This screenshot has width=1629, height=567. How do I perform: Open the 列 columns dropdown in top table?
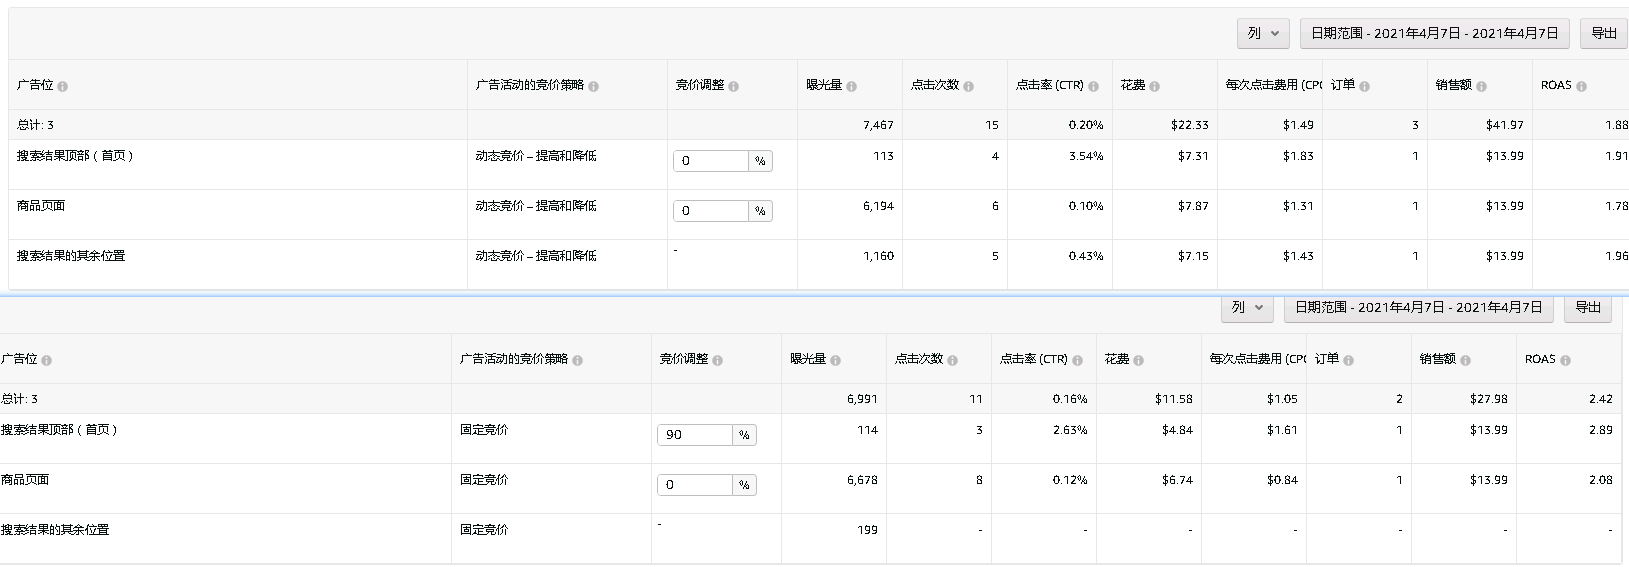point(1263,33)
